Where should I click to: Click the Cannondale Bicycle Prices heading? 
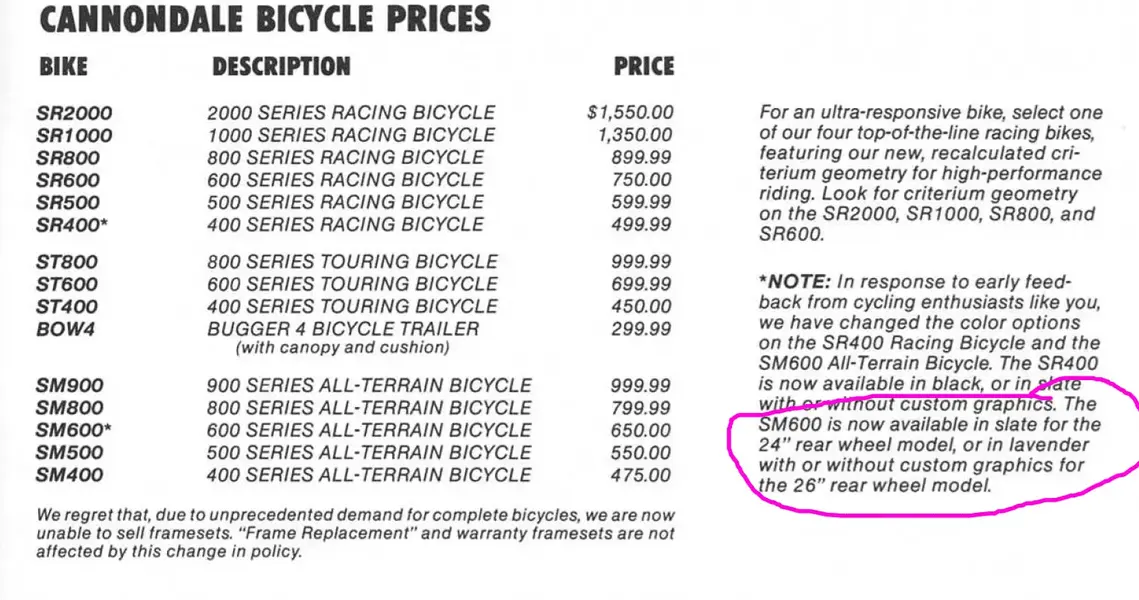(x=265, y=18)
